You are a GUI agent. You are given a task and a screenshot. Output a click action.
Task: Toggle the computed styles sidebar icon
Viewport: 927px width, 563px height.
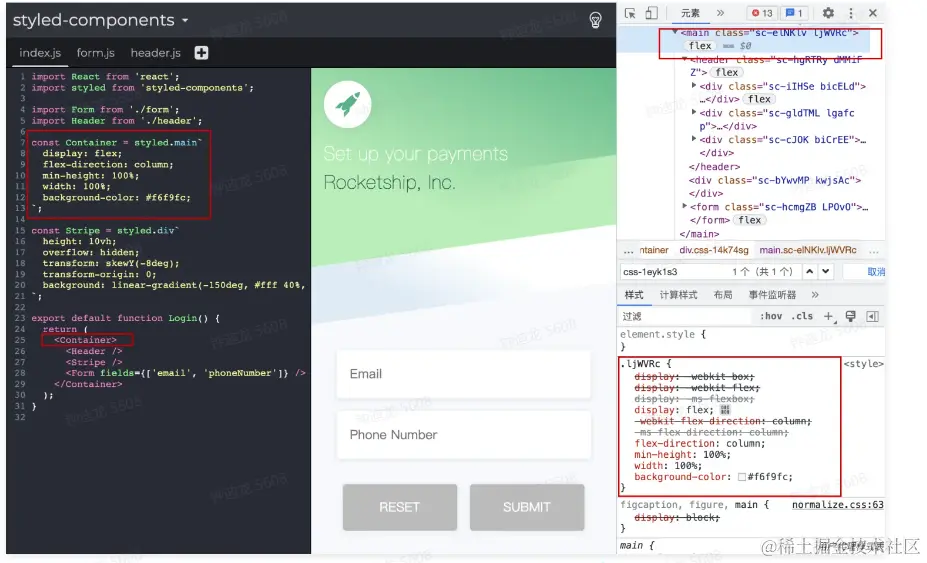[x=872, y=316]
